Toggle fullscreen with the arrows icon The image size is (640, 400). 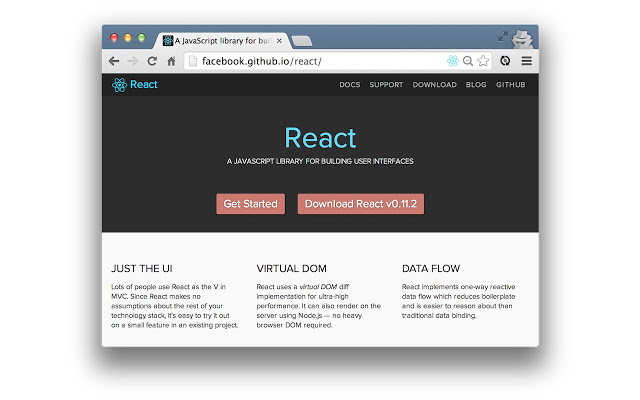coord(503,36)
